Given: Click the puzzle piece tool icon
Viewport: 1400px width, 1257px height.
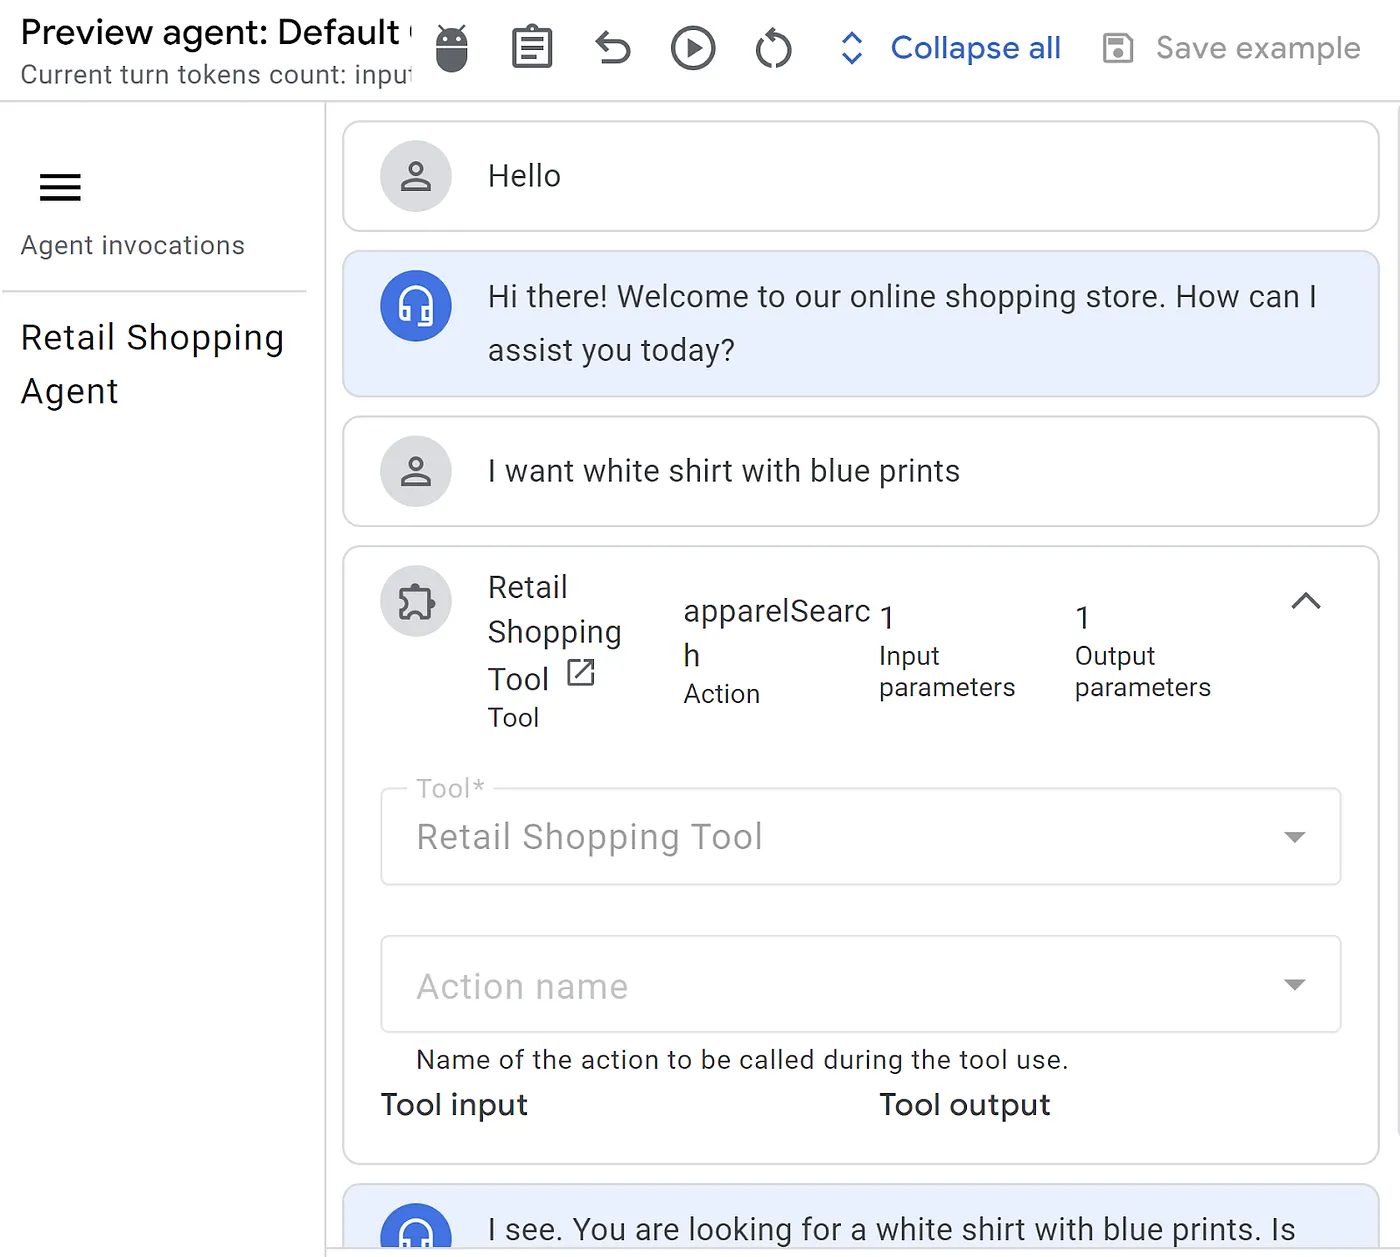Looking at the screenshot, I should (416, 602).
